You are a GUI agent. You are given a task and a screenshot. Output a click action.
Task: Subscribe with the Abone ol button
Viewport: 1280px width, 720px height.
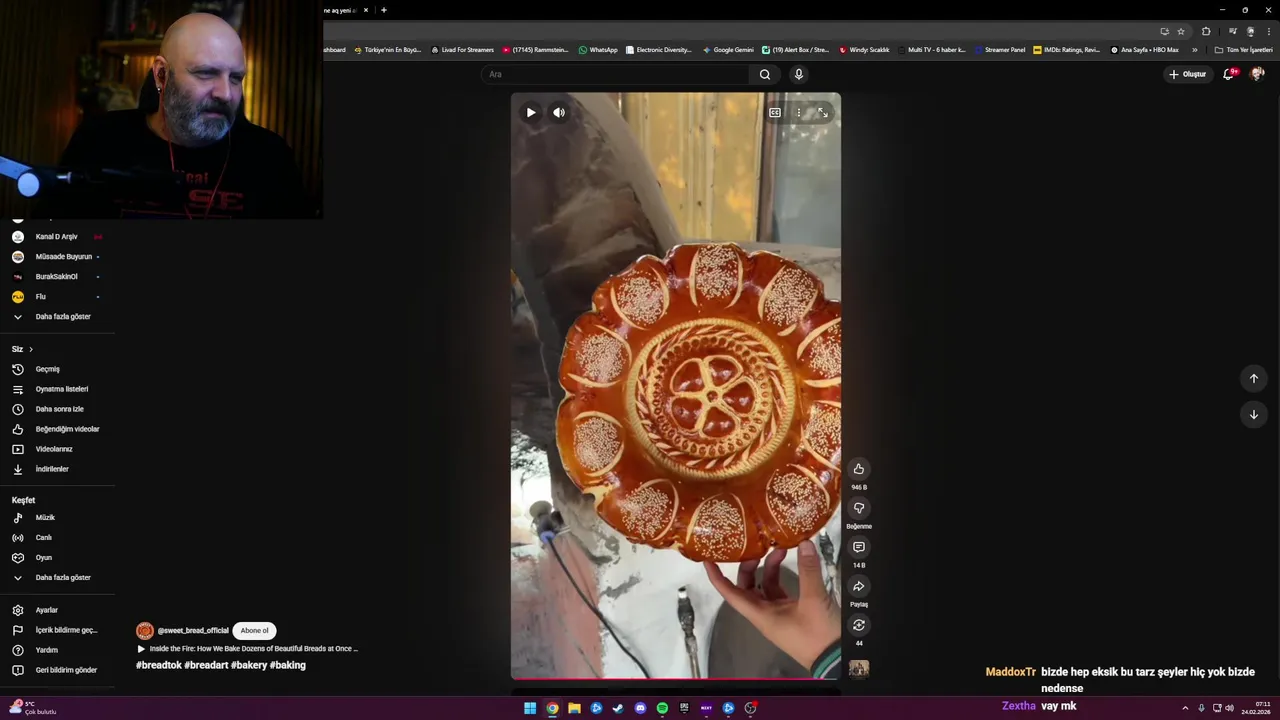254,630
